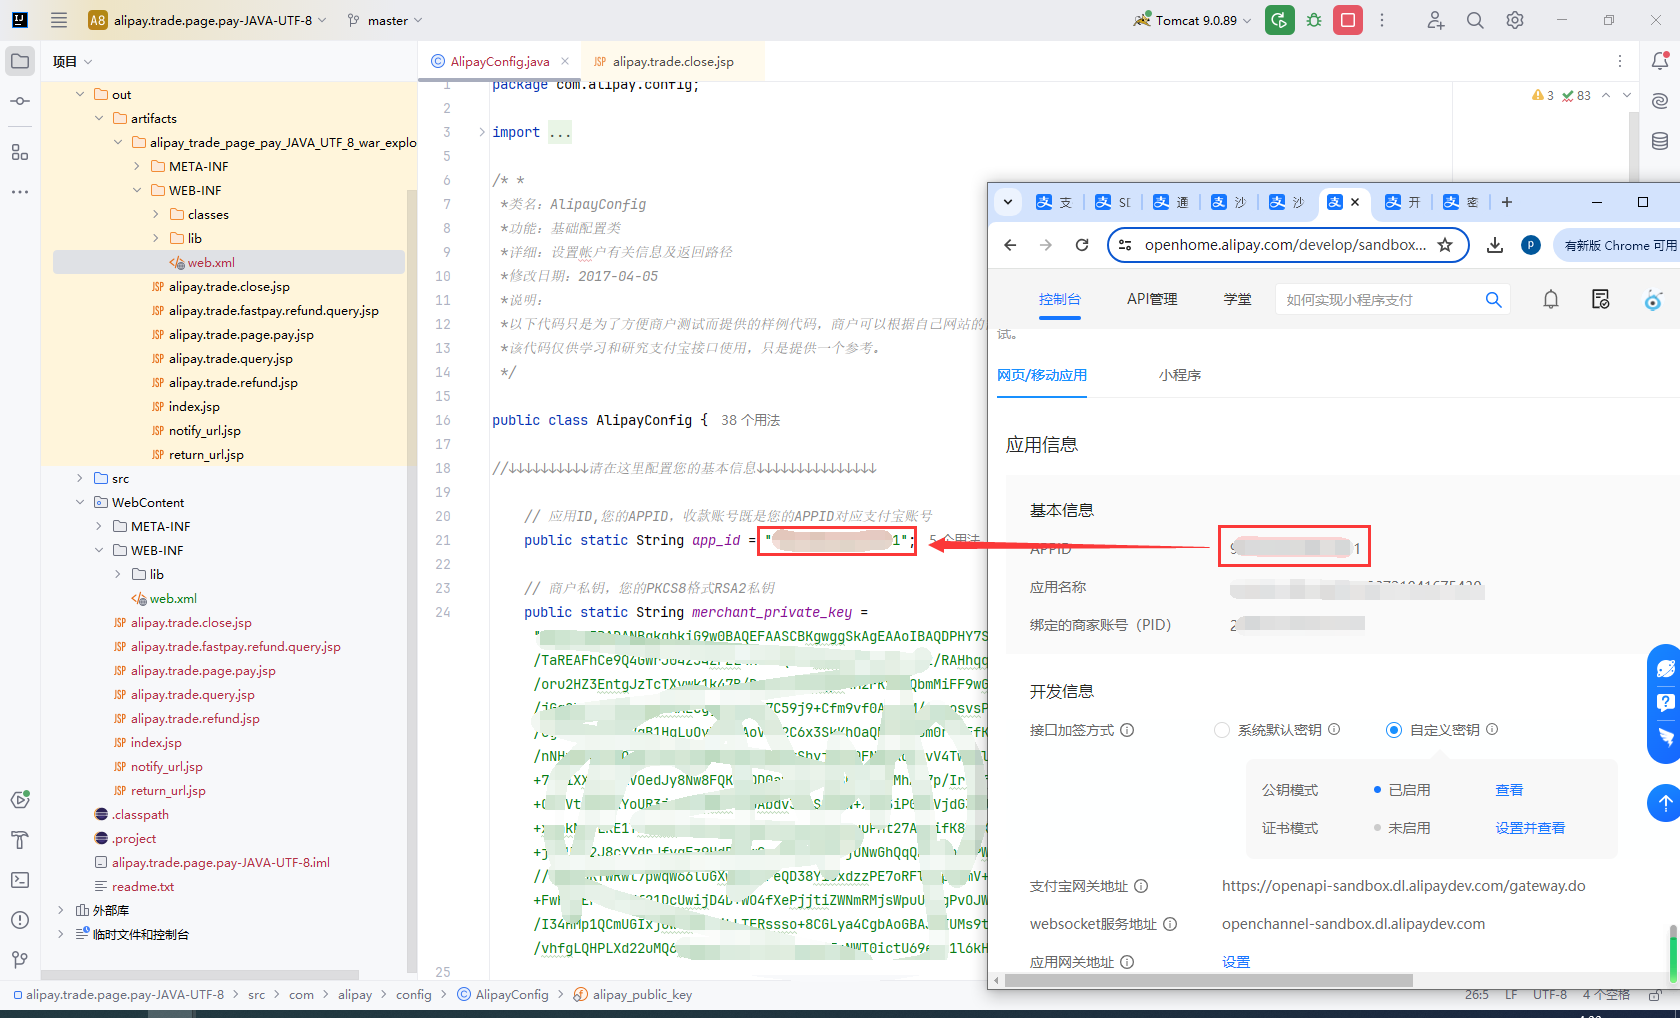Open the Problems tool window icon

[x=20, y=920]
